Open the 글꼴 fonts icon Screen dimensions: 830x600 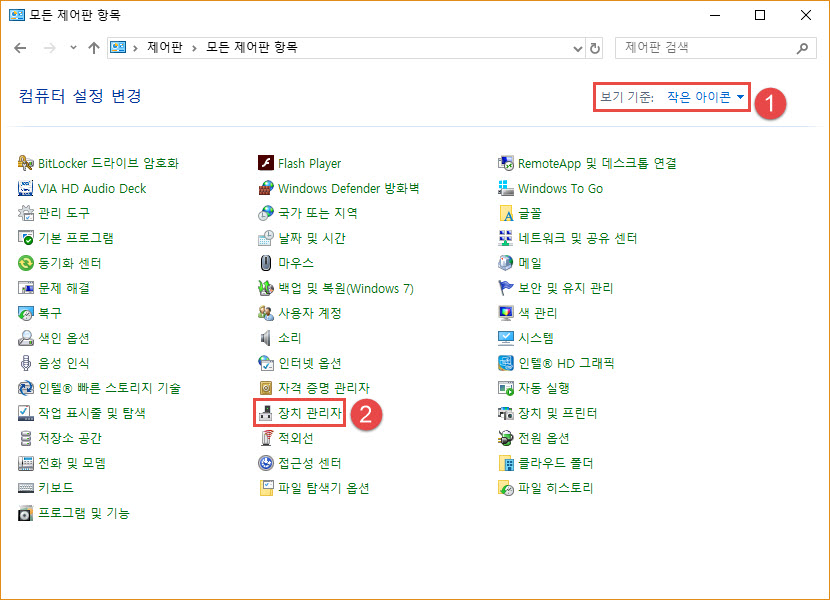point(506,213)
